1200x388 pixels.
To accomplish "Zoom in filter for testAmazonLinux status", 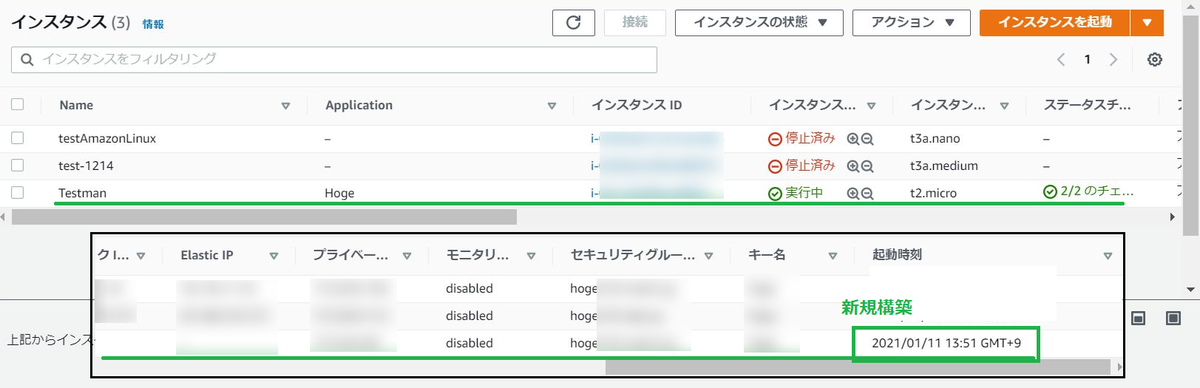I will pyautogui.click(x=853, y=140).
